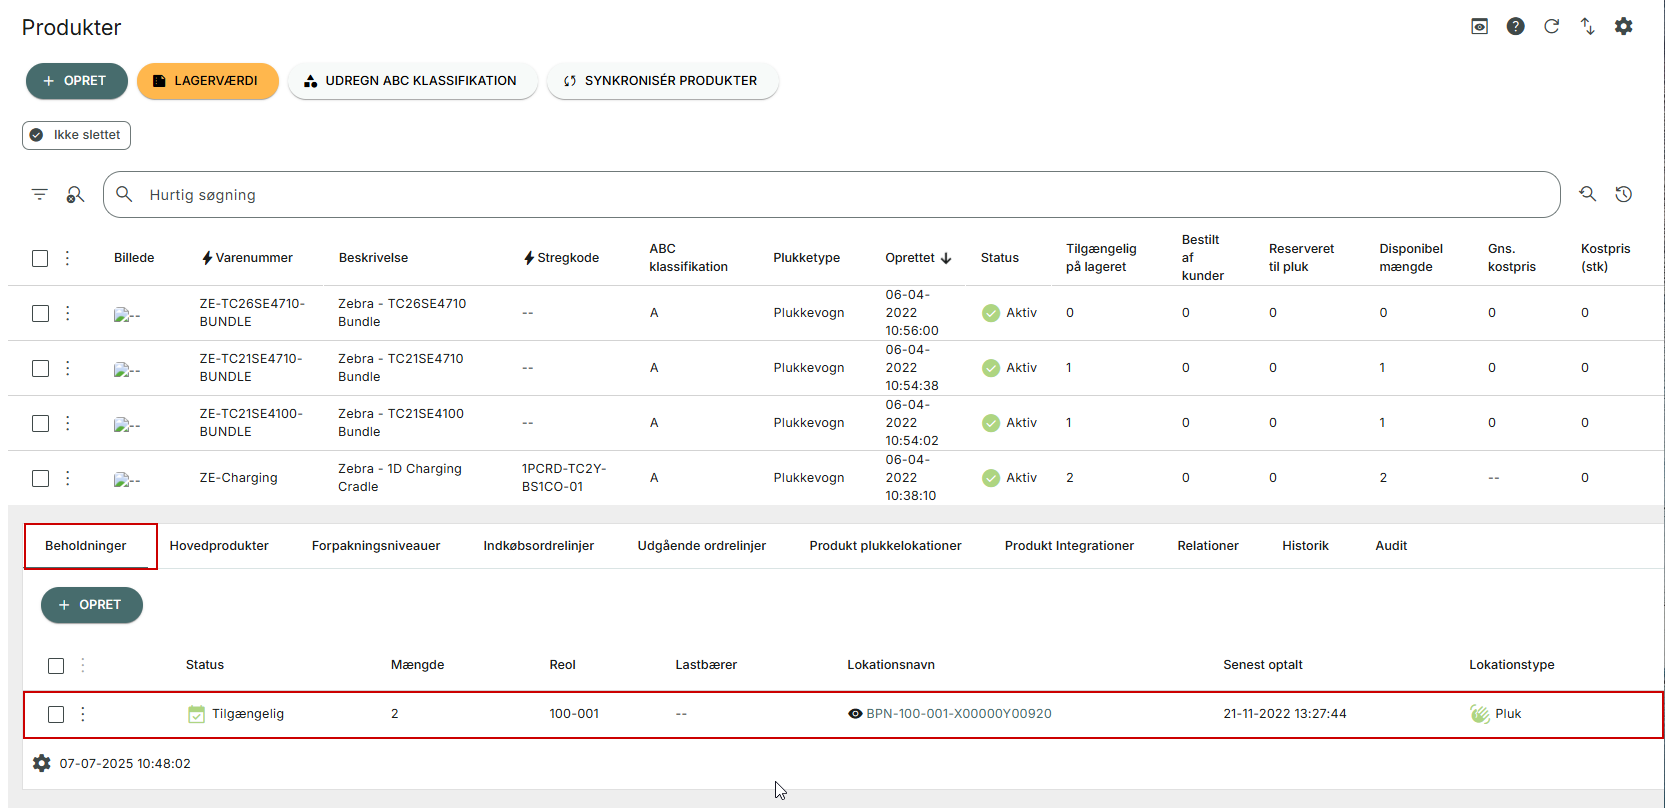Click image placeholder of ZE-Charging row
Screen dimensions: 1665x808
pyautogui.click(x=127, y=480)
